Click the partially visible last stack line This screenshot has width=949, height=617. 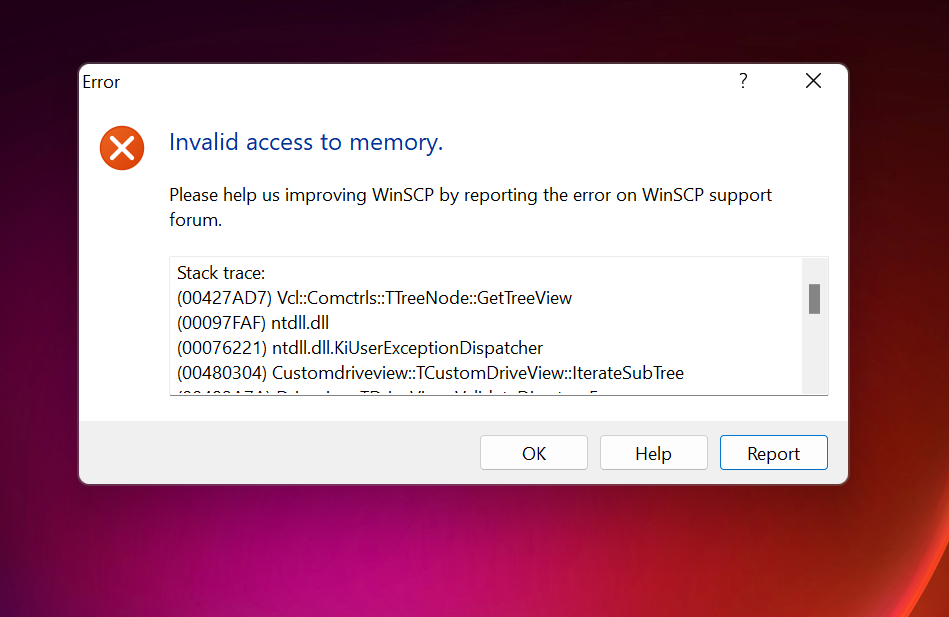pyautogui.click(x=400, y=391)
